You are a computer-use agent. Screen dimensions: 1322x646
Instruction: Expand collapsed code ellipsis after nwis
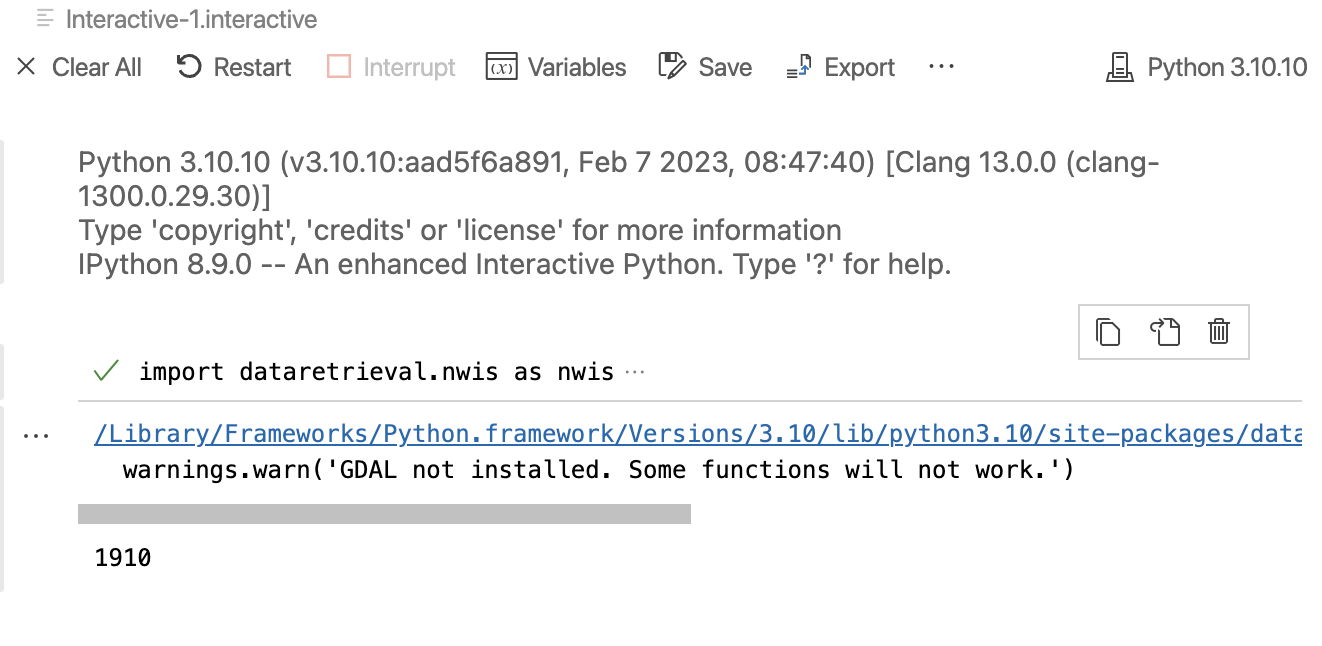click(634, 373)
